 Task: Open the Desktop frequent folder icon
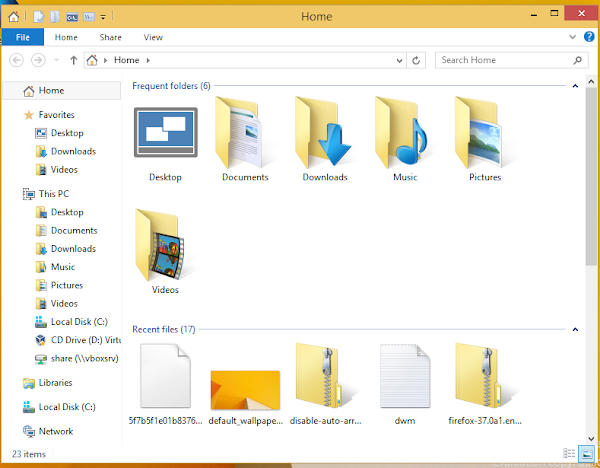(x=166, y=132)
